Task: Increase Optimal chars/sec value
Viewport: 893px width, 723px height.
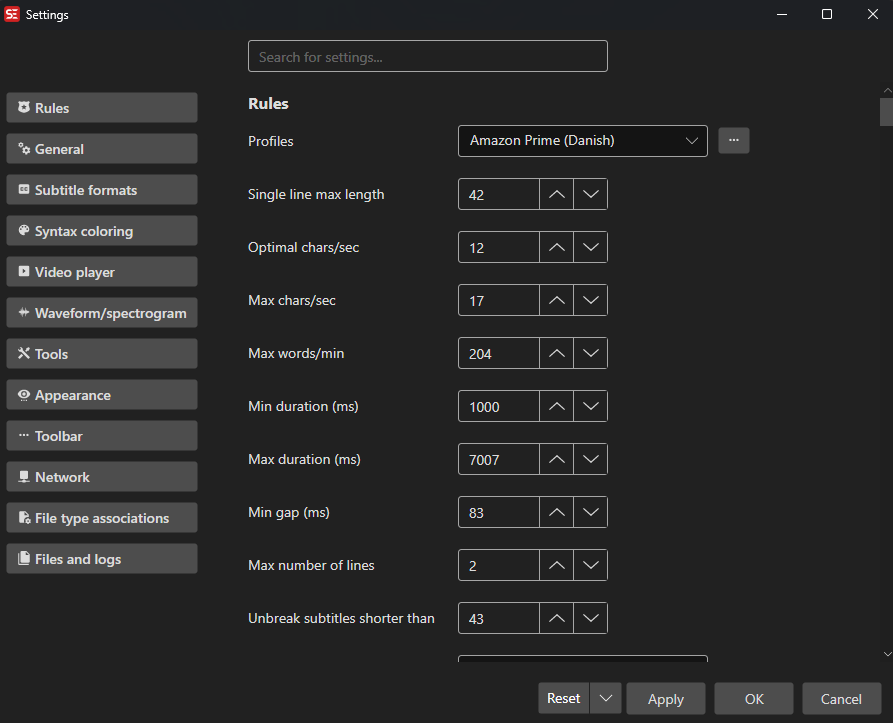Action: click(556, 247)
